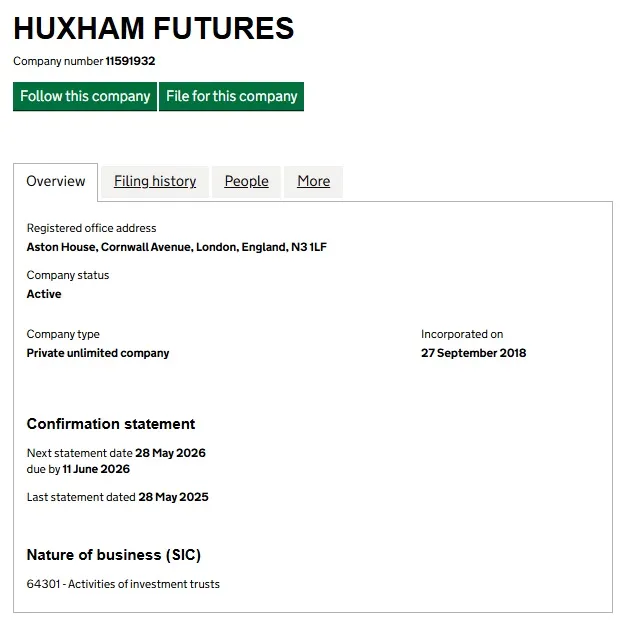Click the SIC code 64301 investment trusts entry
The image size is (636, 627).
click(123, 584)
